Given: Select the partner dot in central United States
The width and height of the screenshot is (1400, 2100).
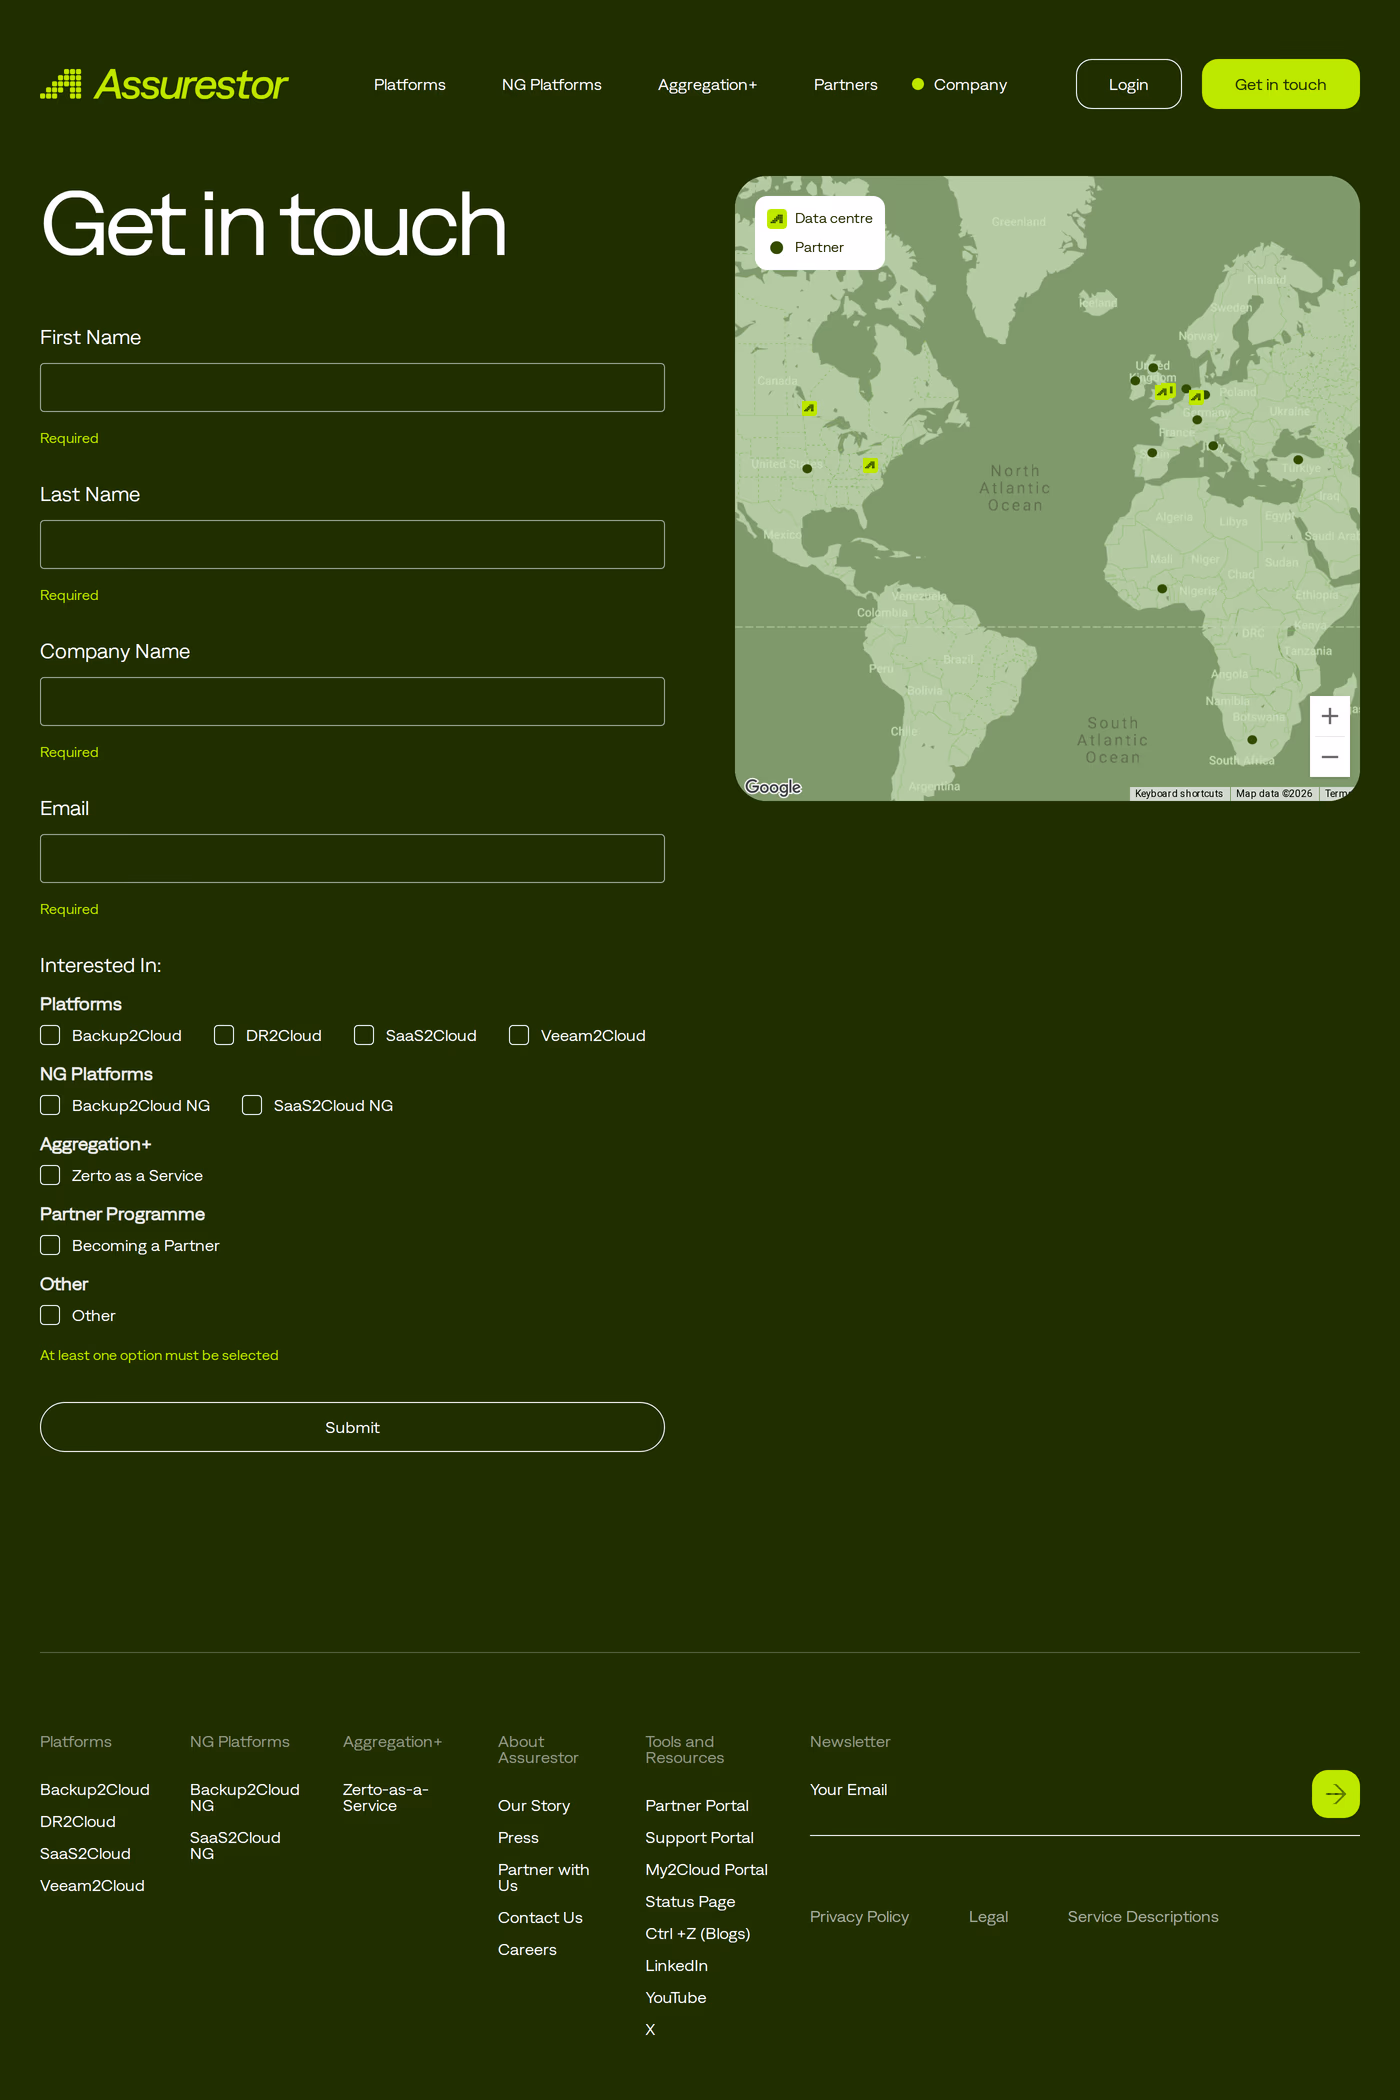Looking at the screenshot, I should click(807, 469).
